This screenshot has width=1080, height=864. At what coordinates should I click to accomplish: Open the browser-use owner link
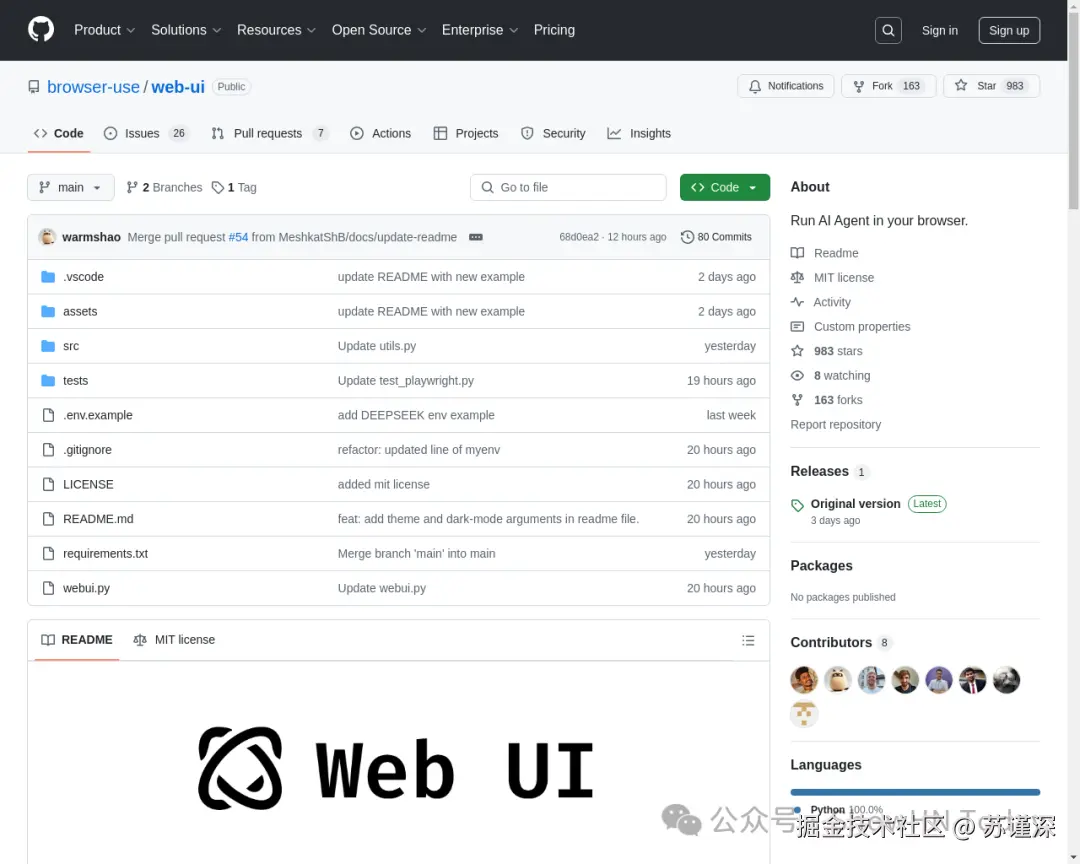tap(93, 87)
